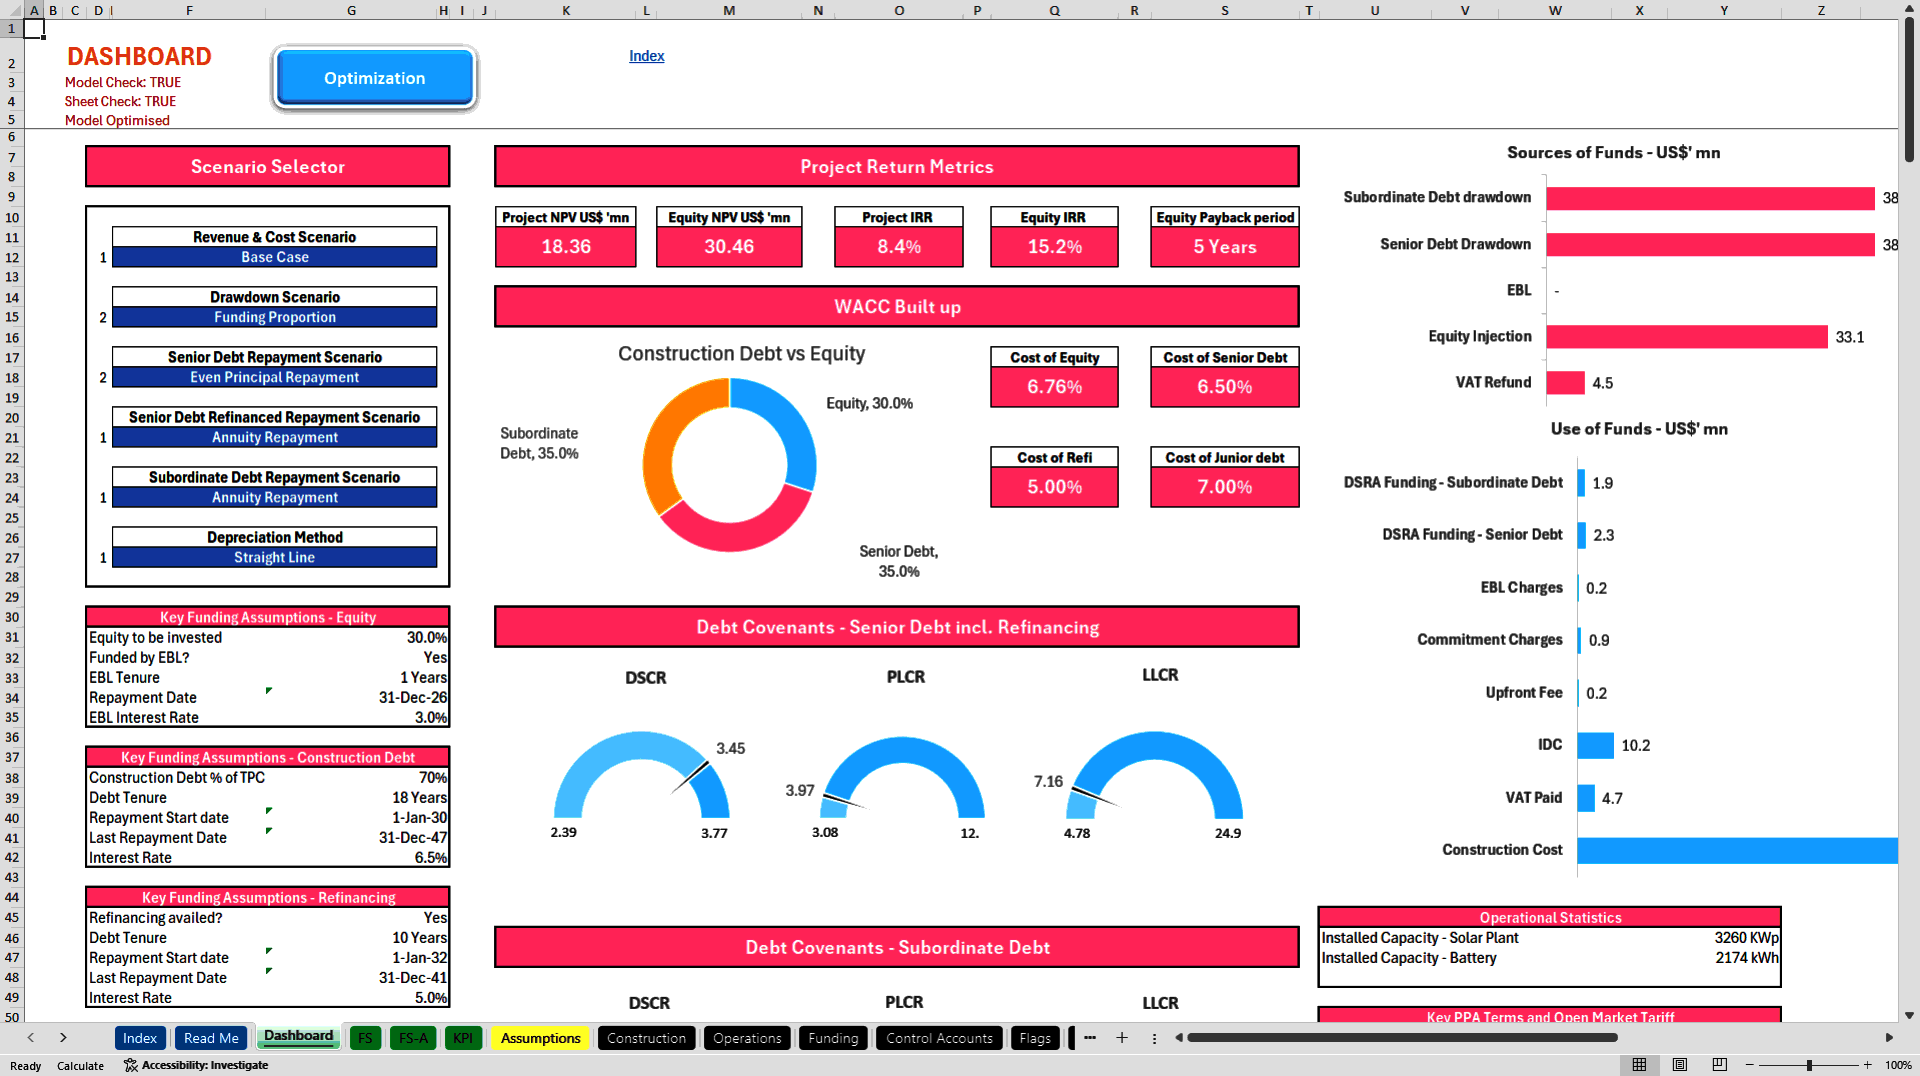Open zoom level 100% dialog
Viewport: 1920px width, 1076px height.
tap(1898, 1065)
